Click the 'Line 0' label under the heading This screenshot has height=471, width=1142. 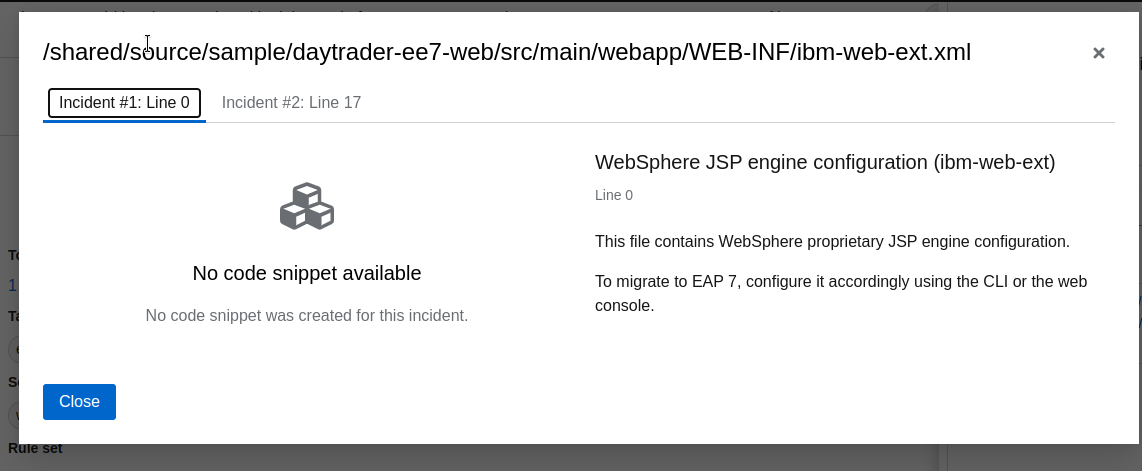coord(614,195)
